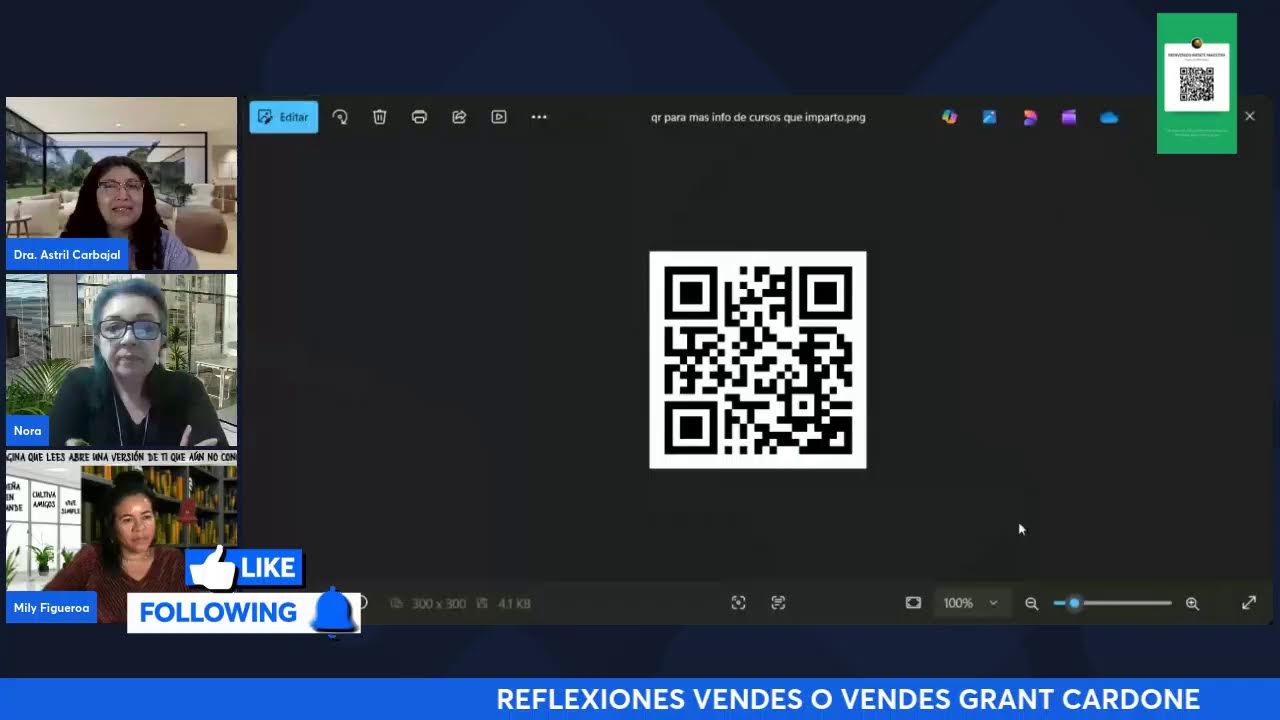Select the file name qr para mas info de cursos que imparto.png
1280x720 pixels.
[x=758, y=117]
